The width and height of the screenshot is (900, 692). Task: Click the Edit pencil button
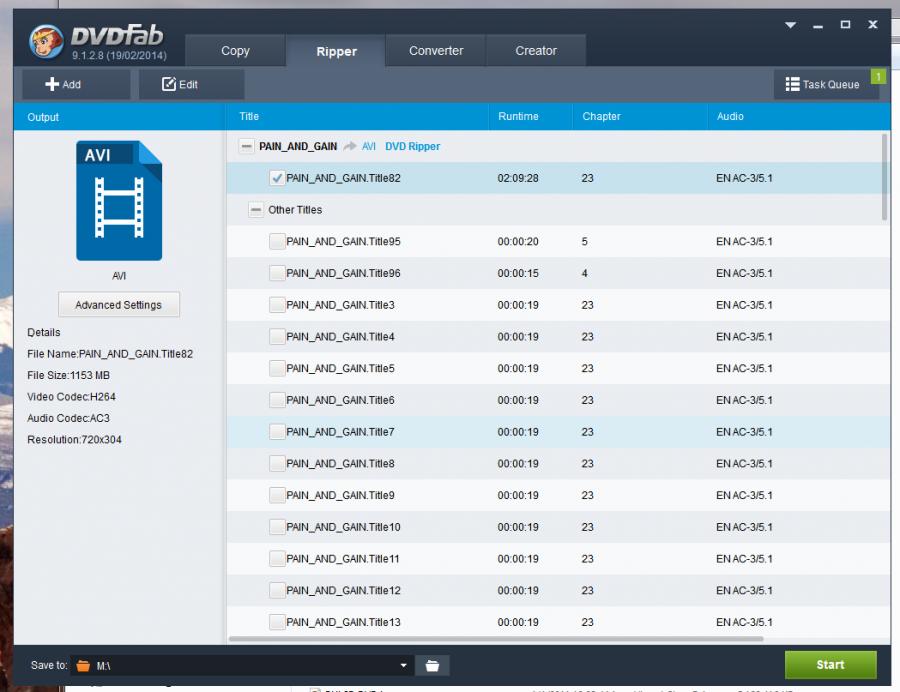(x=181, y=85)
